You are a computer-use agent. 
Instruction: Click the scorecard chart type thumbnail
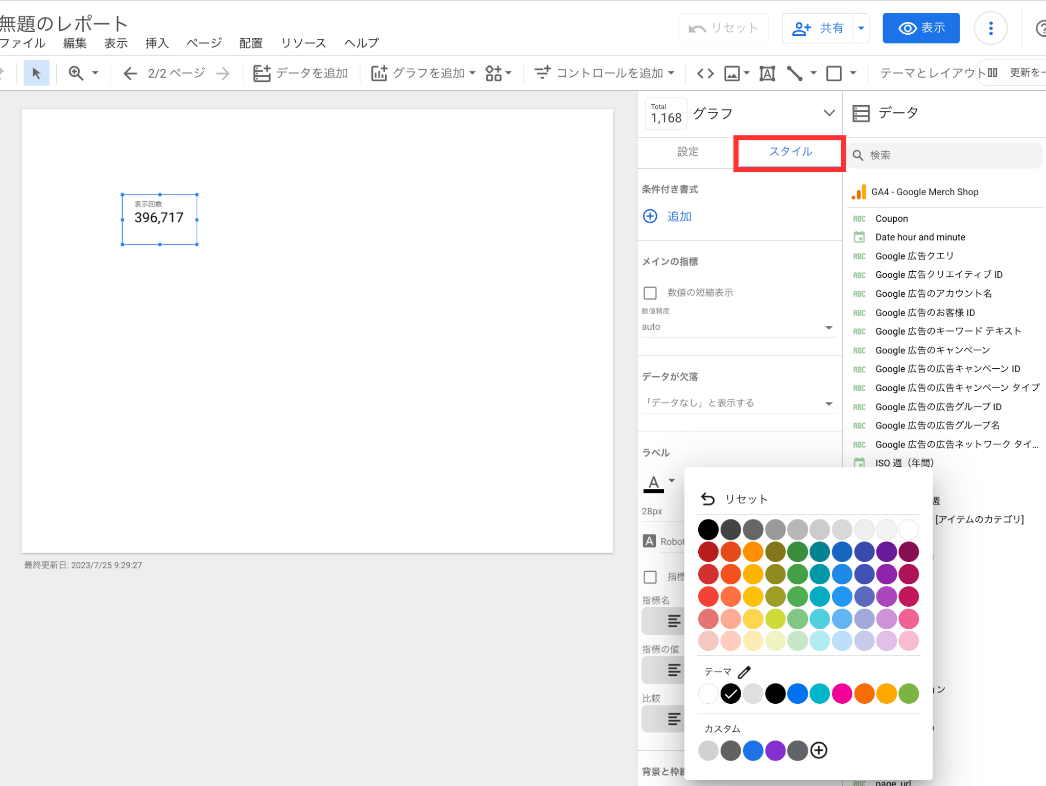666,113
